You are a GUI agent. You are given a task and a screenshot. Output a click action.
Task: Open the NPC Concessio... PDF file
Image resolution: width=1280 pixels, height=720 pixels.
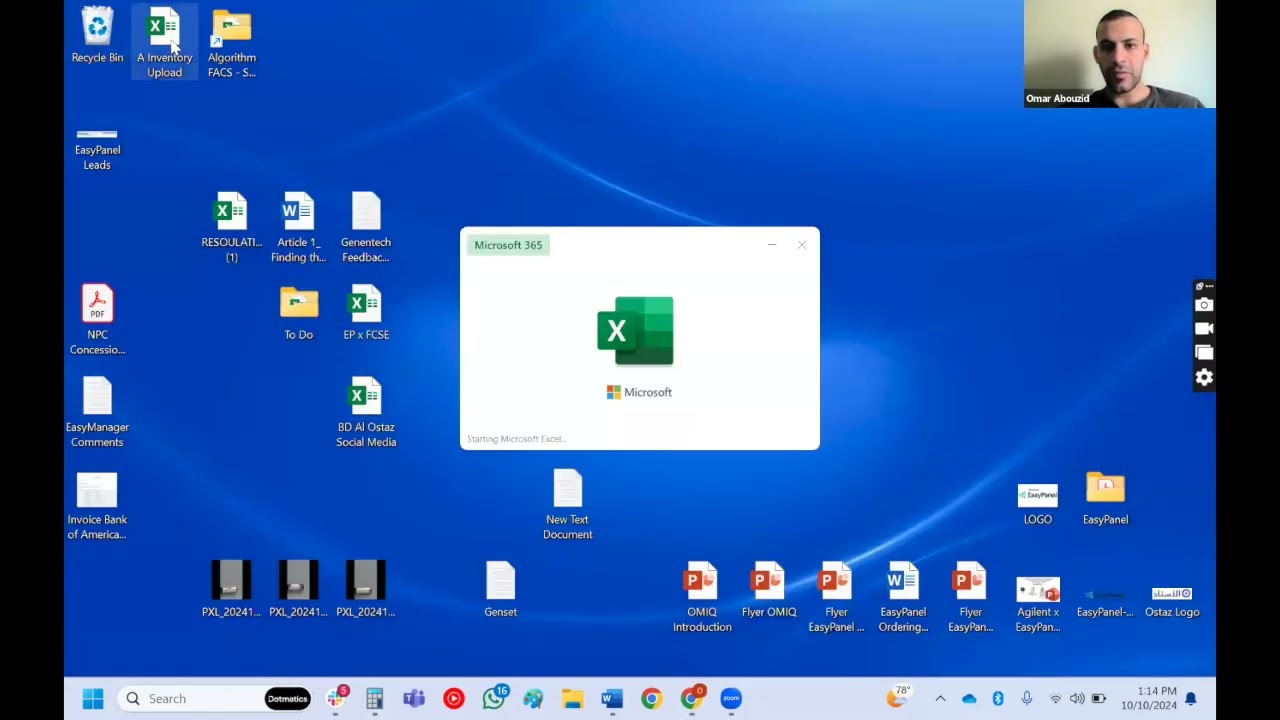pyautogui.click(x=97, y=320)
